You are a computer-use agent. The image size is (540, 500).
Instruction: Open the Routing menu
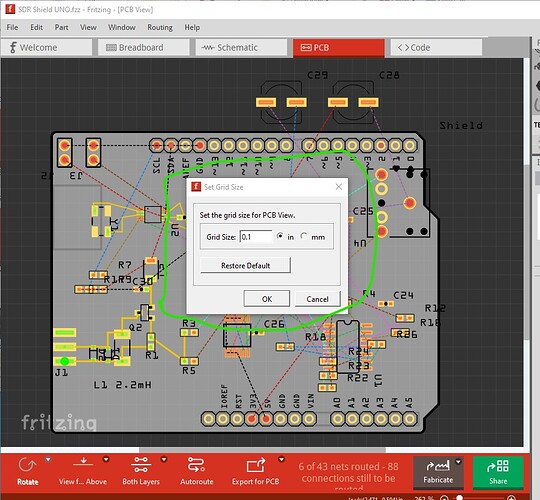click(x=160, y=27)
